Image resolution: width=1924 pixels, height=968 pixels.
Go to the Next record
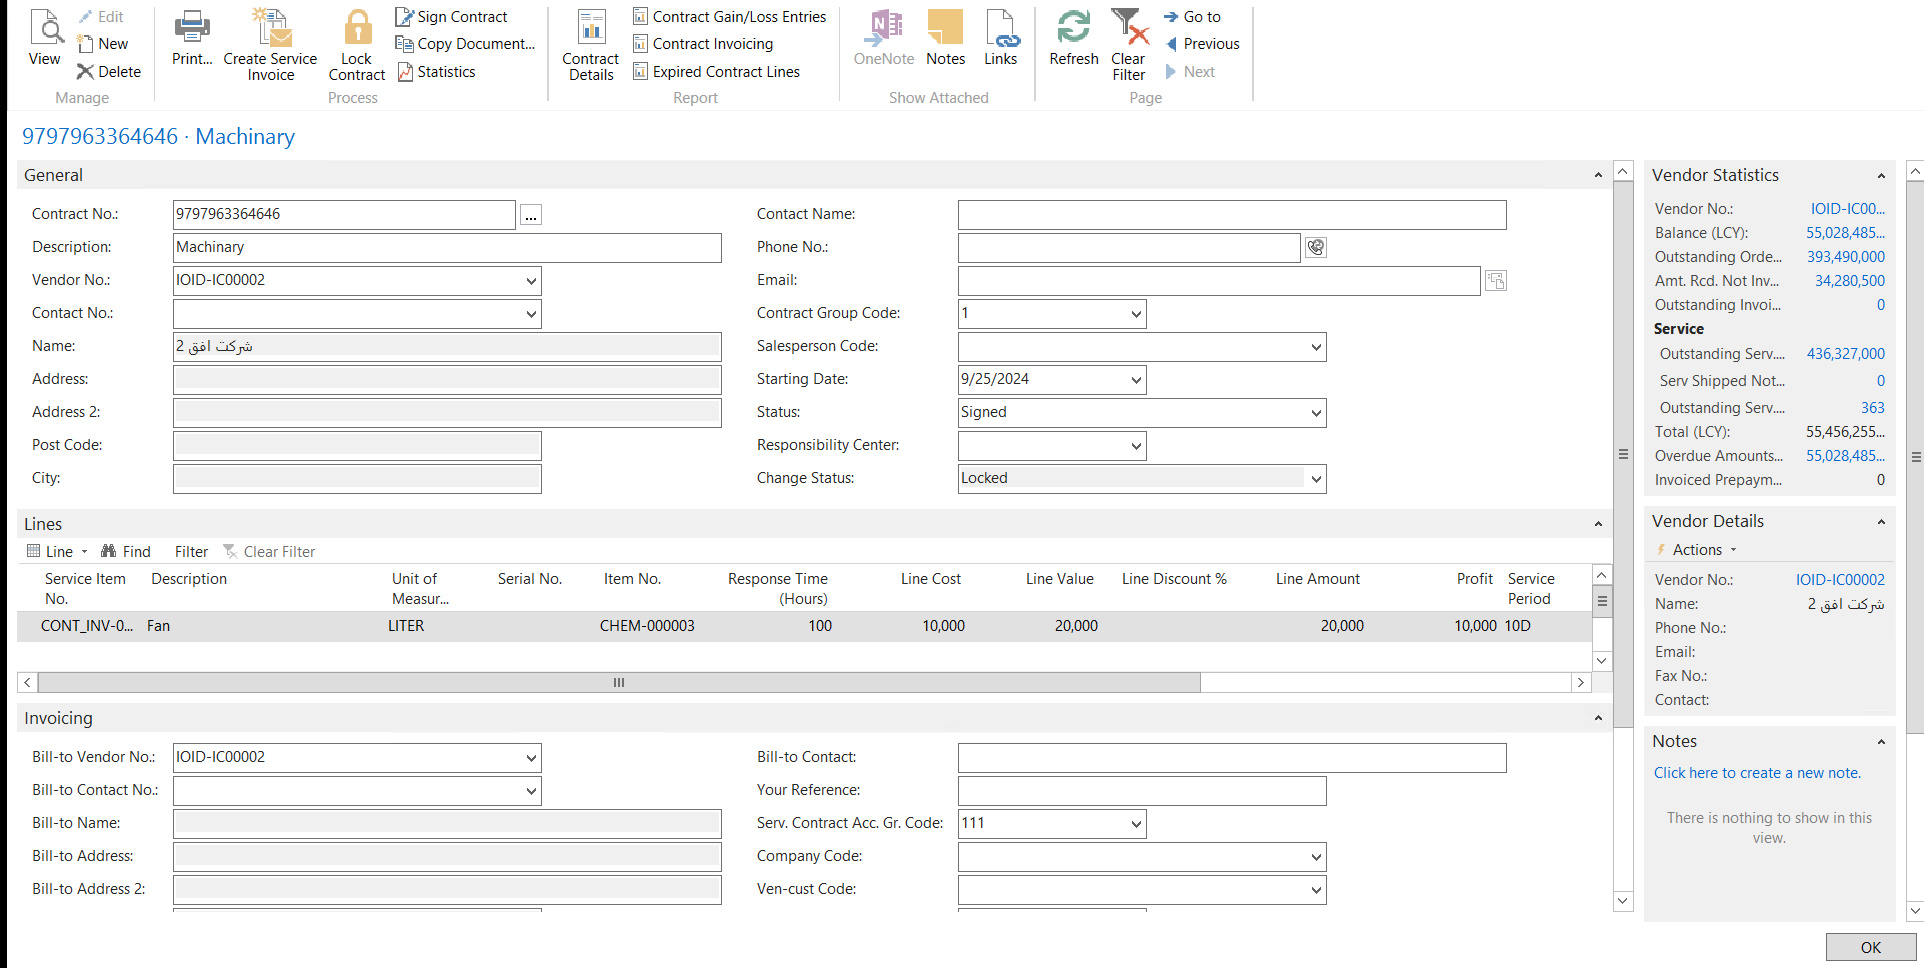point(1190,72)
